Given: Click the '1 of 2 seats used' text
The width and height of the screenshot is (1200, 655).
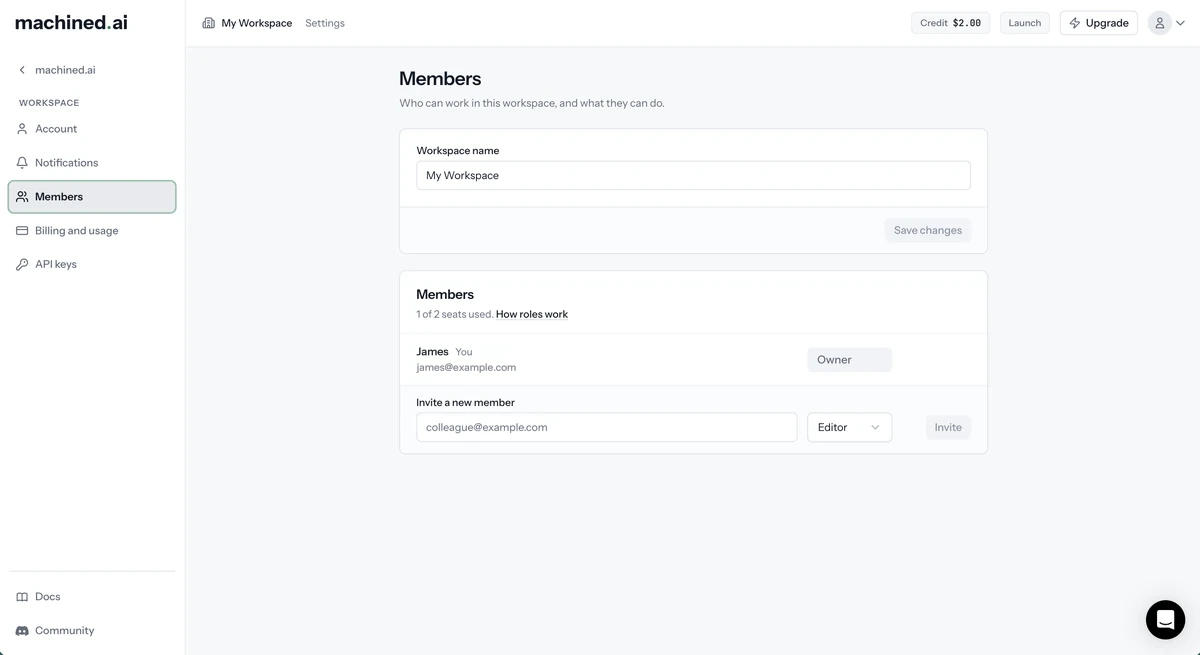Looking at the screenshot, I should [454, 314].
